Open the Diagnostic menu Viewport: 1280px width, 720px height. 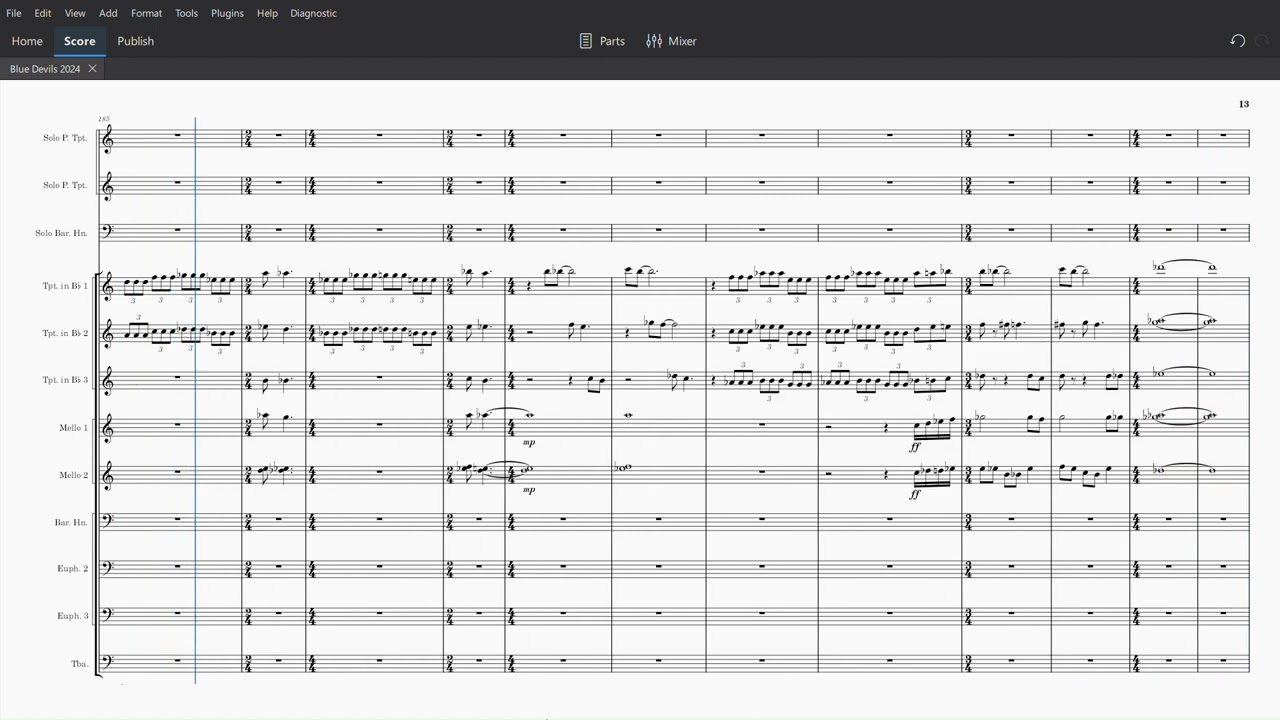313,13
